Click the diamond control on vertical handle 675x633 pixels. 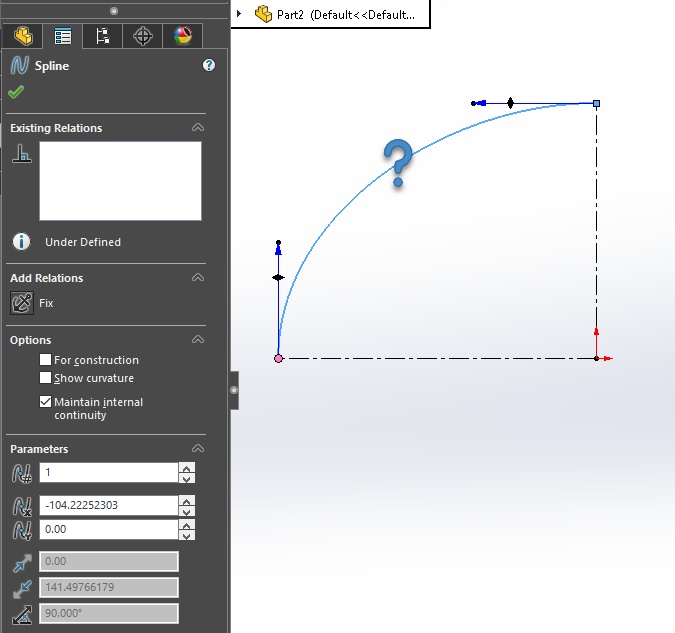pyautogui.click(x=279, y=277)
